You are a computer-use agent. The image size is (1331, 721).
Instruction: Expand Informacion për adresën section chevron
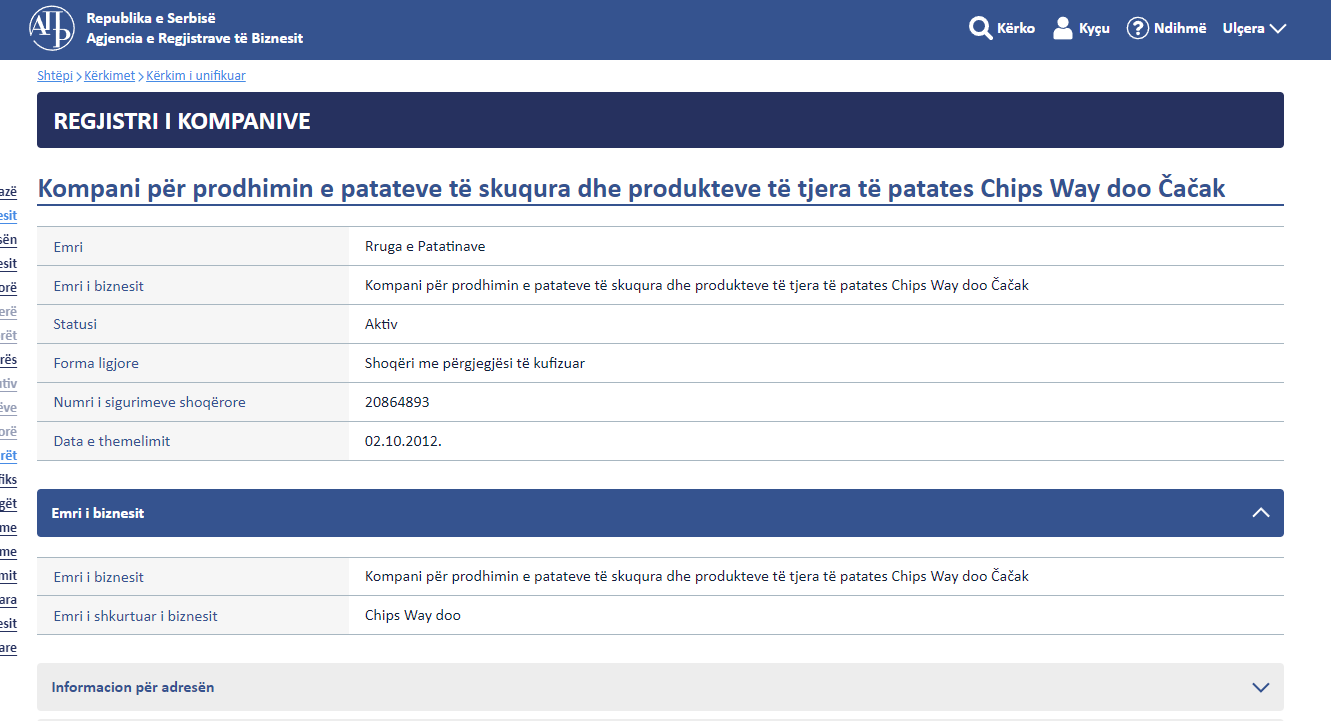(1261, 688)
